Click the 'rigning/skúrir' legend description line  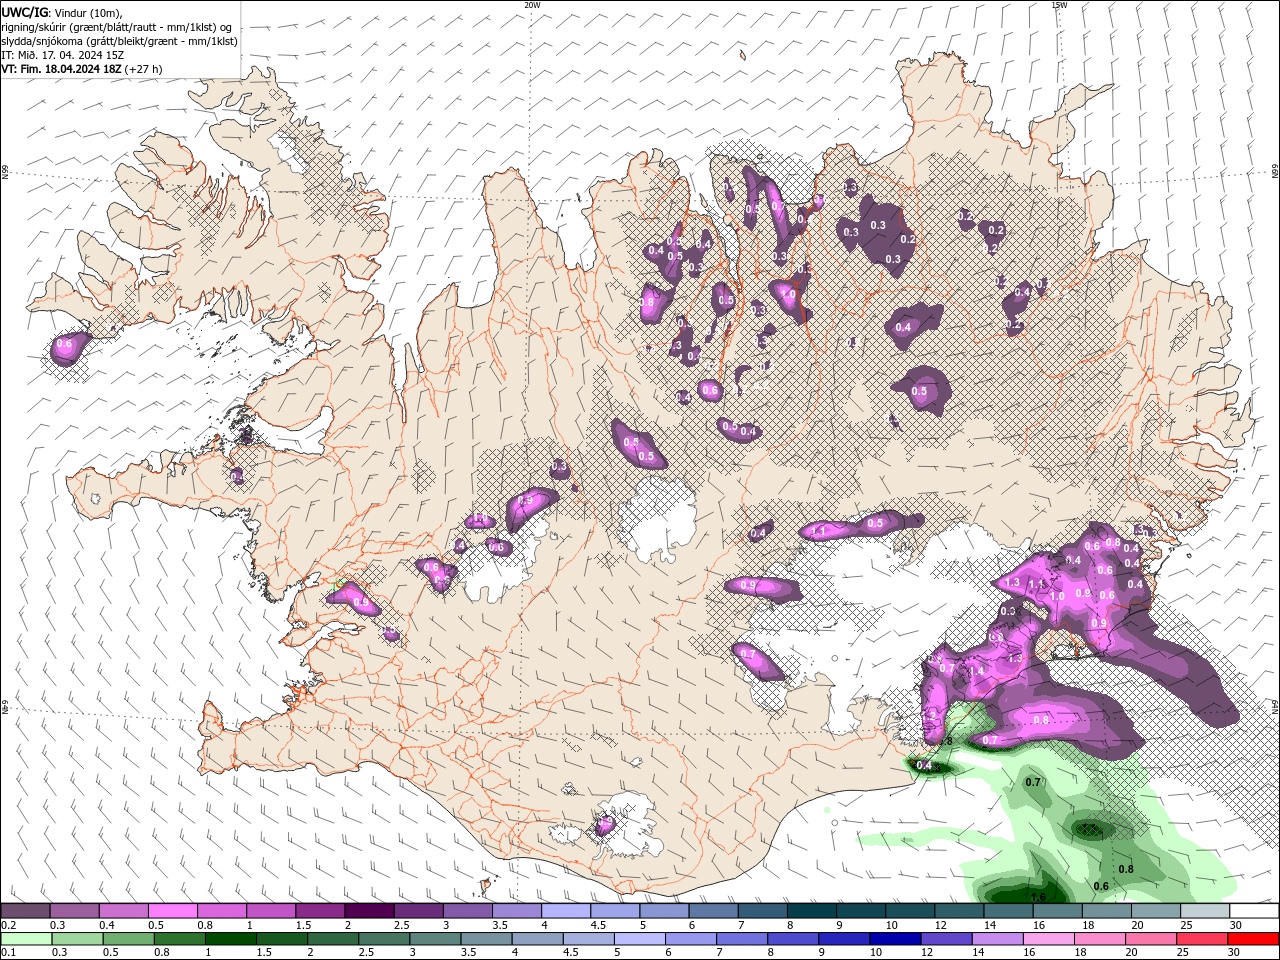click(118, 27)
